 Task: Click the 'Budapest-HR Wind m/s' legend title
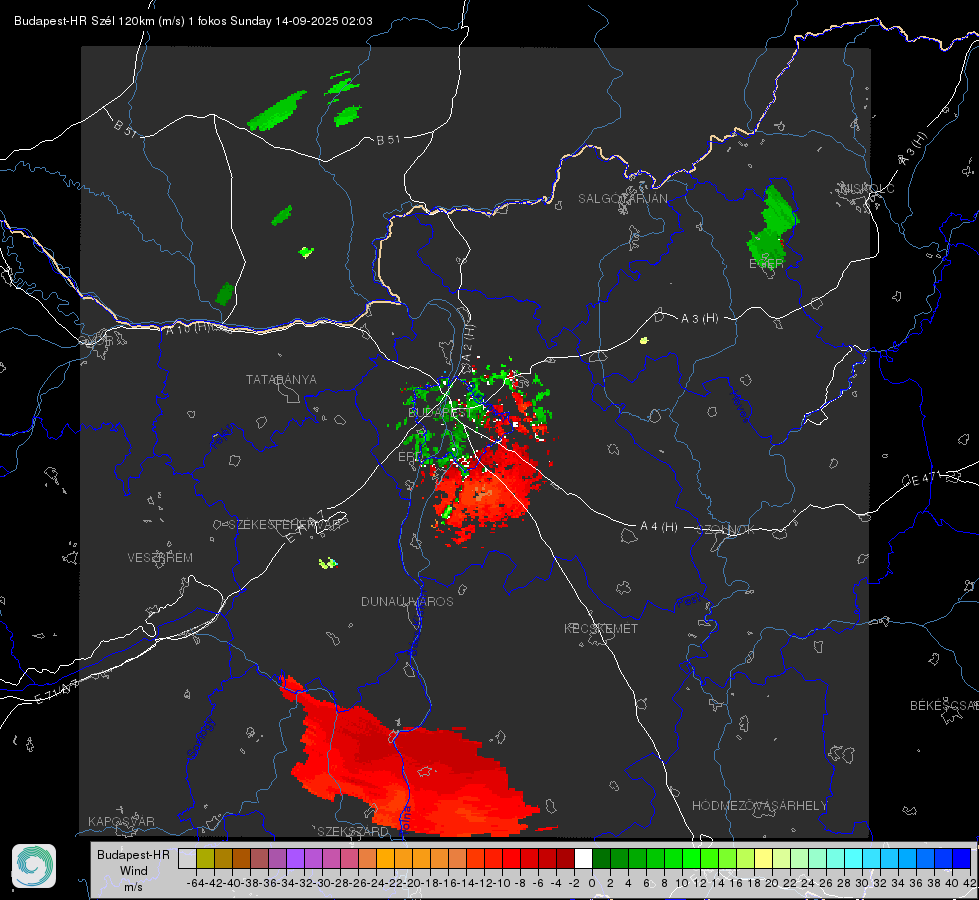133,870
